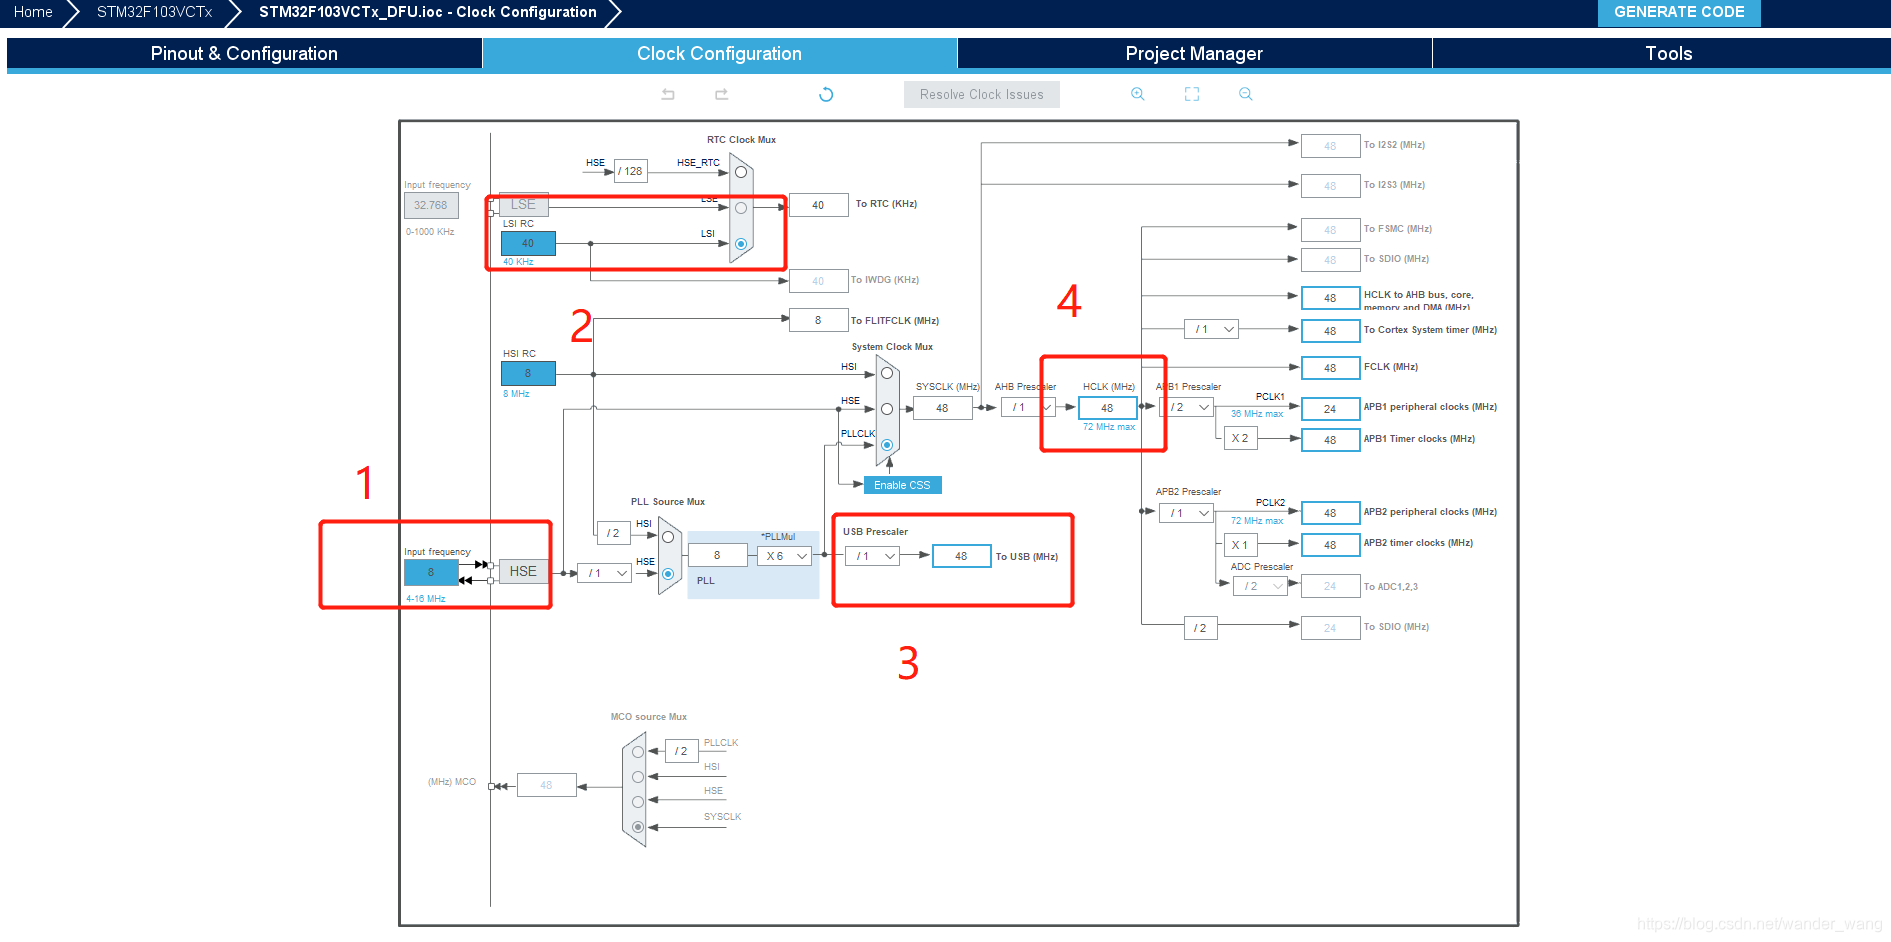Viewport: 1891px width, 942px height.
Task: Open USB Prescaler /1 dropdown
Action: tap(873, 556)
